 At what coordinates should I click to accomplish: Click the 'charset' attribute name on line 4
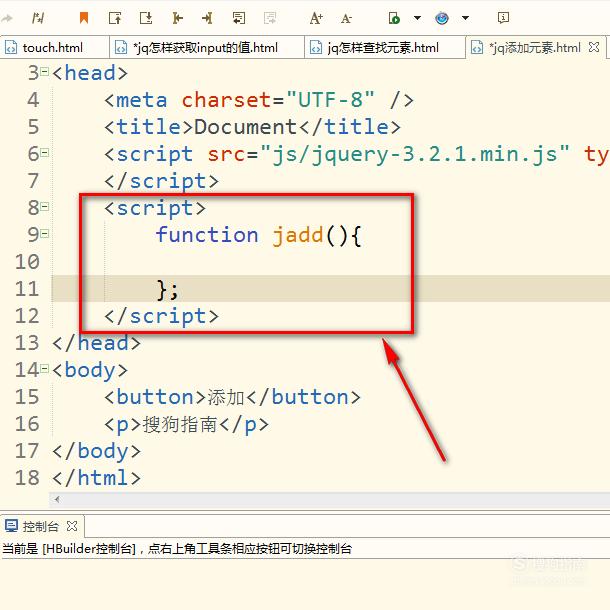click(226, 100)
